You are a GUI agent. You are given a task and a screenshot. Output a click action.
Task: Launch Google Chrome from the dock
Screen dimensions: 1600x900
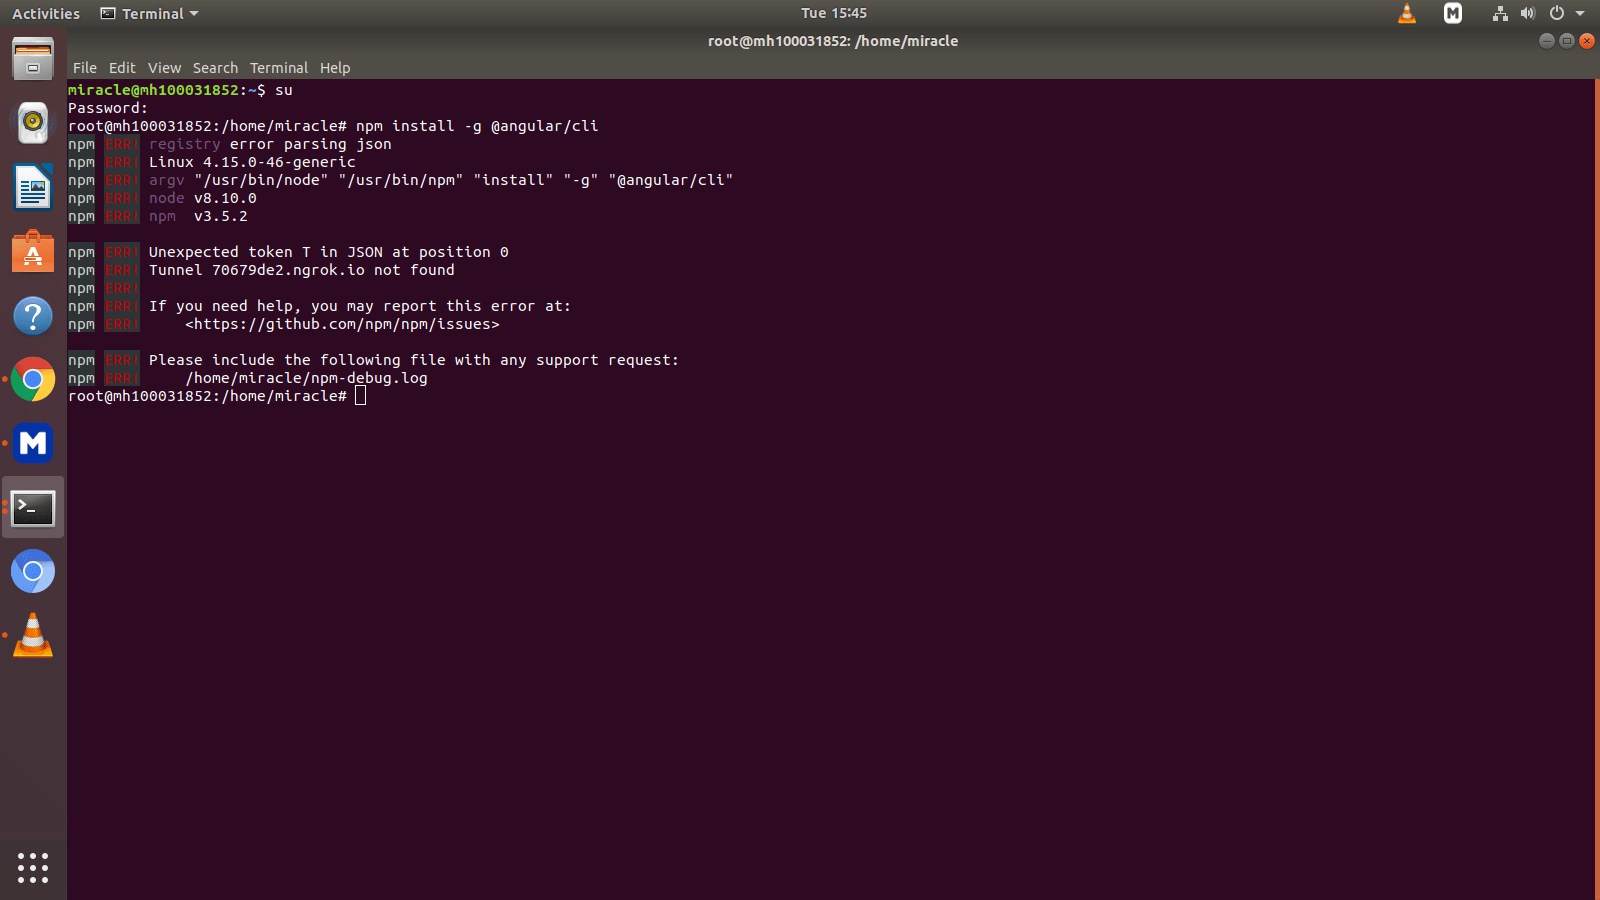(33, 380)
